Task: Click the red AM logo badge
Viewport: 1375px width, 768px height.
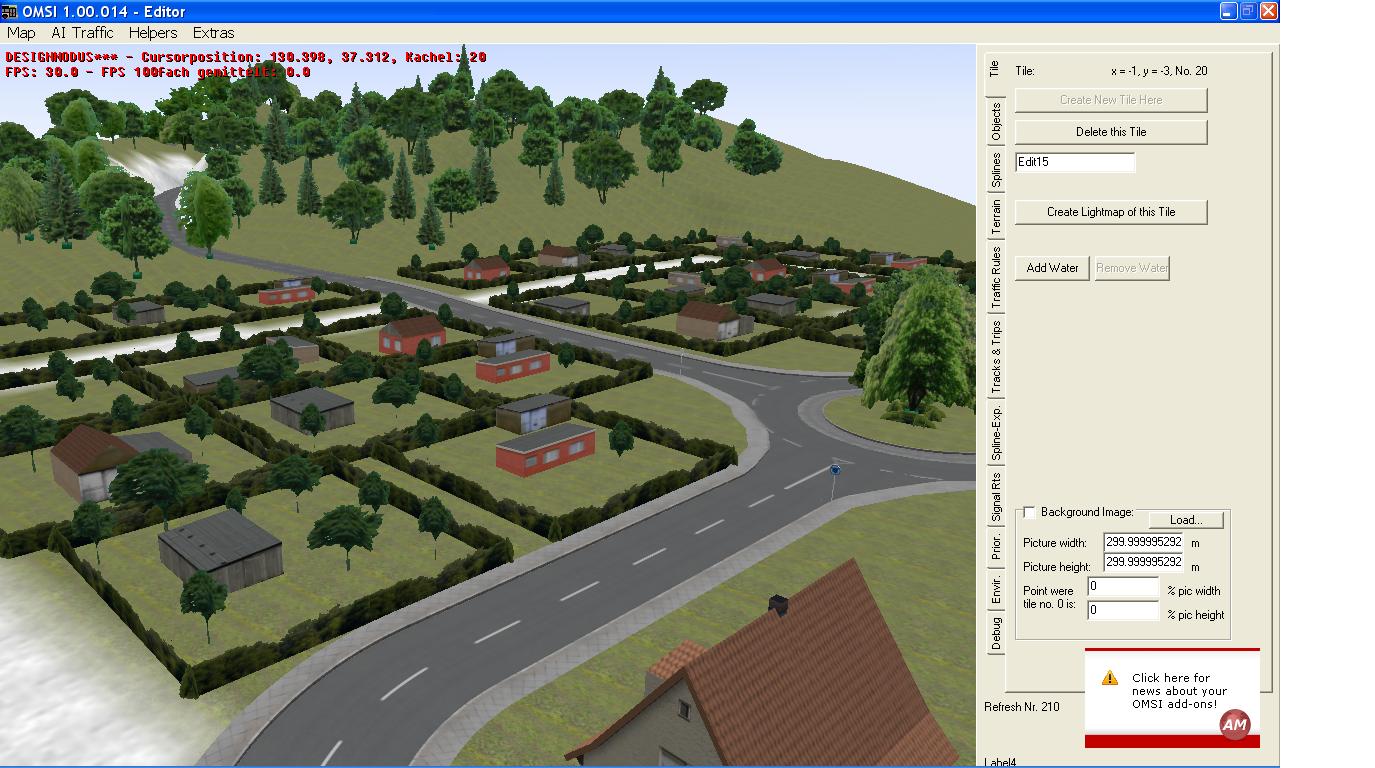Action: pos(1235,726)
